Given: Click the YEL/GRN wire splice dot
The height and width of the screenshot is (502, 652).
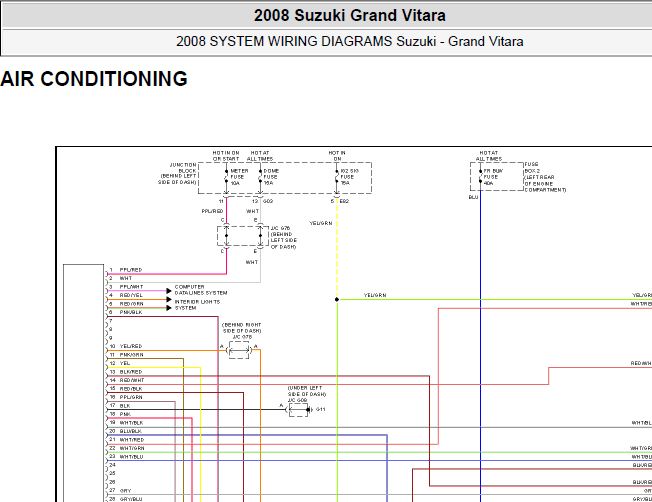Looking at the screenshot, I should click(x=337, y=299).
